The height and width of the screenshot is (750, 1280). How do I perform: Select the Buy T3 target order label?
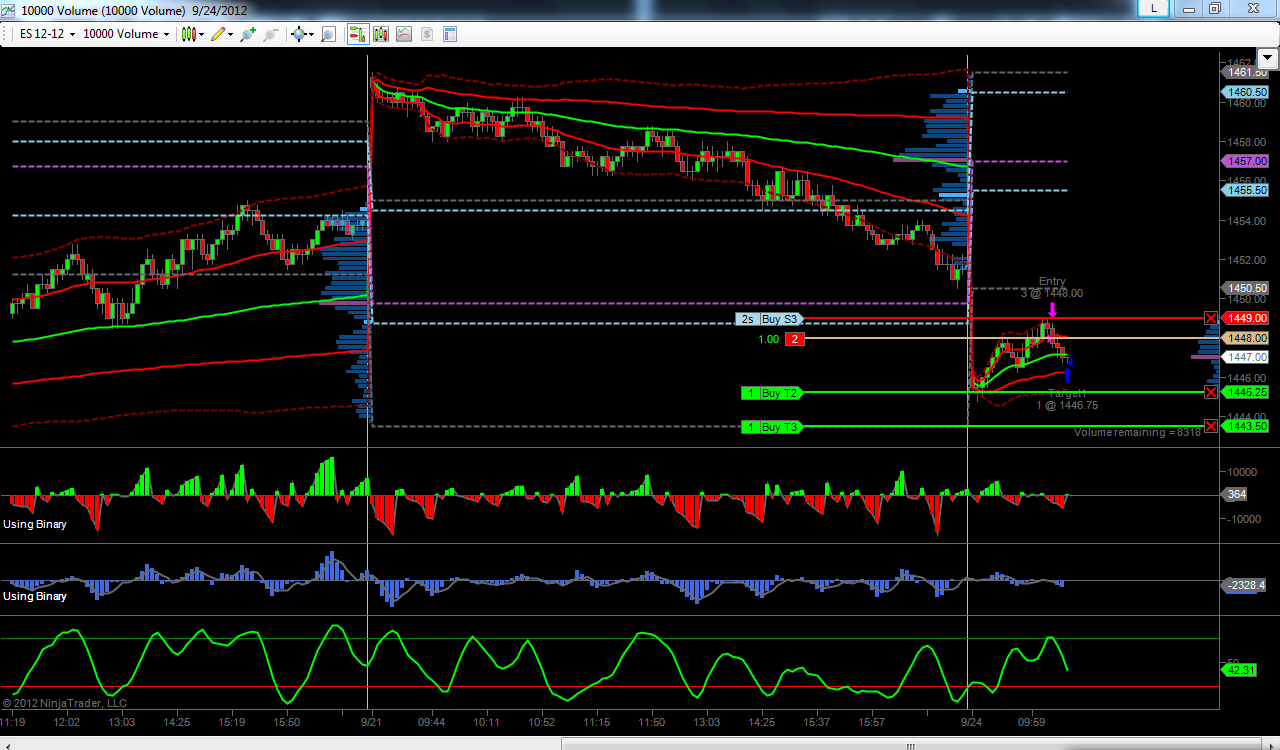[772, 427]
